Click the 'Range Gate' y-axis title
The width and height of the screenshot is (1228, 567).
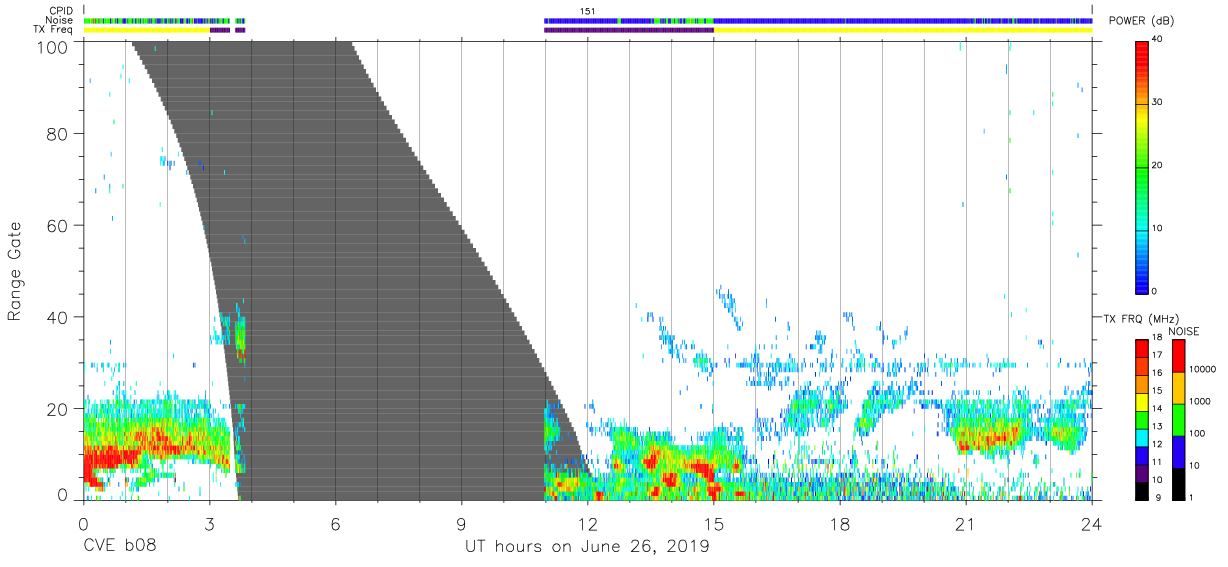pos(16,273)
